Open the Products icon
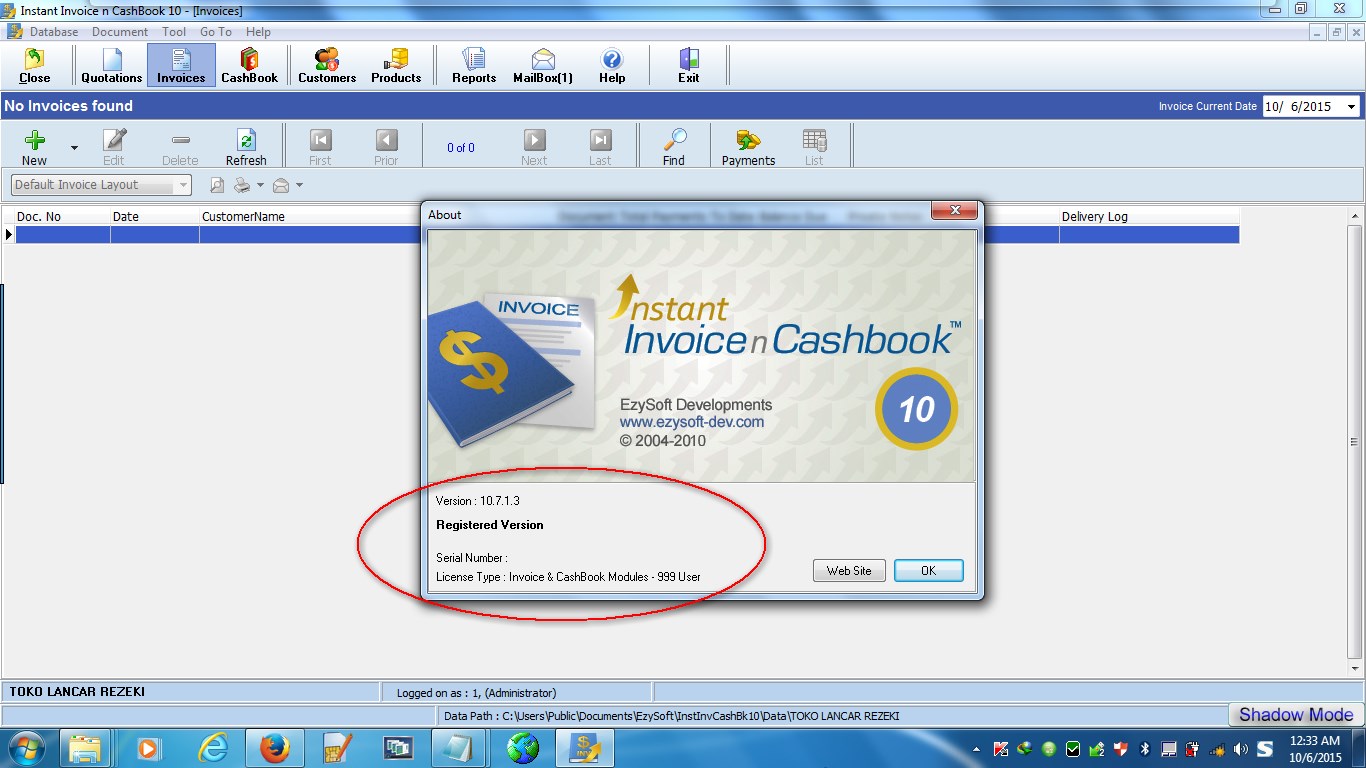The width and height of the screenshot is (1366, 768). pos(396,65)
